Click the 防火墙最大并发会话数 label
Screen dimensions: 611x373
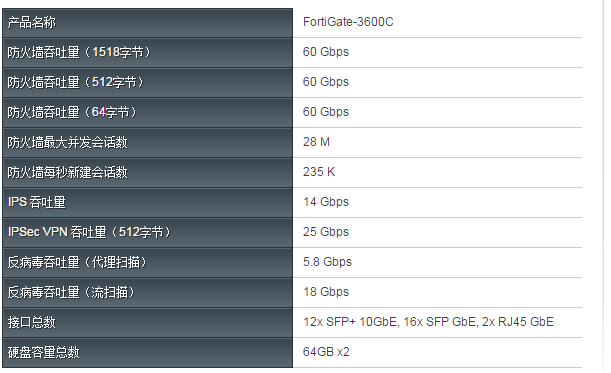[x=67, y=142]
